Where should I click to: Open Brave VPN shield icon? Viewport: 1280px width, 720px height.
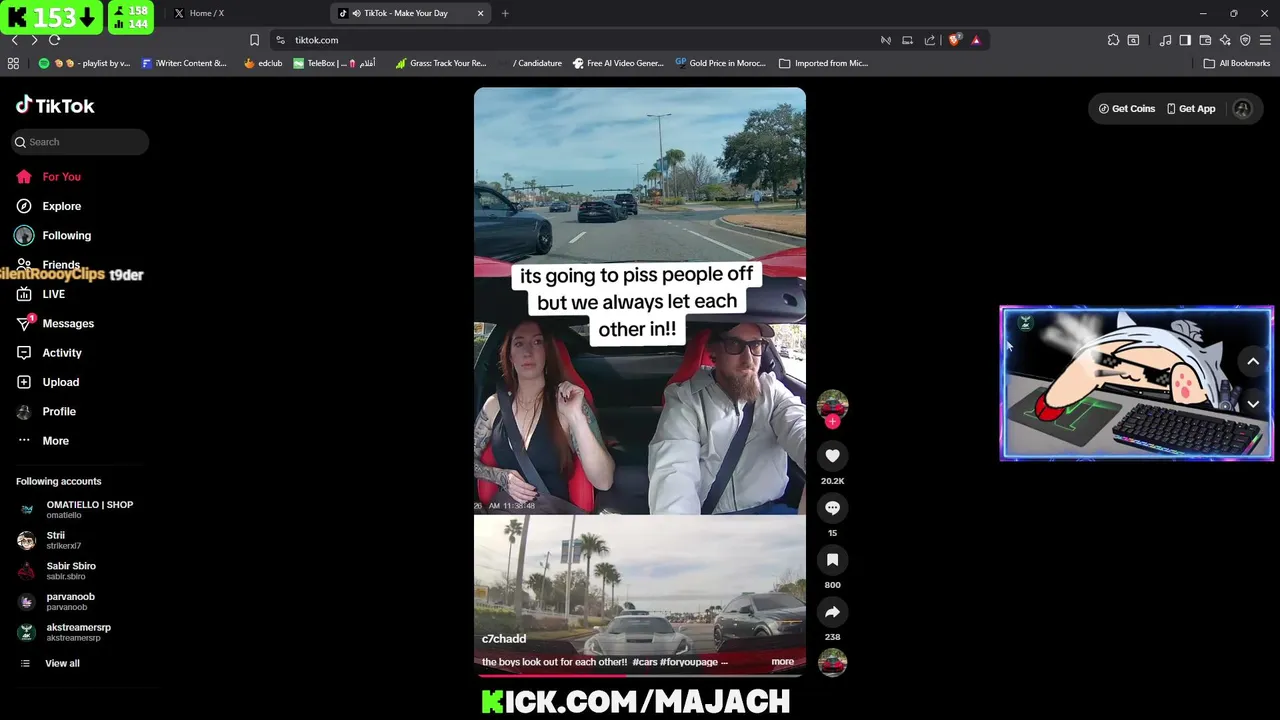tap(1245, 40)
